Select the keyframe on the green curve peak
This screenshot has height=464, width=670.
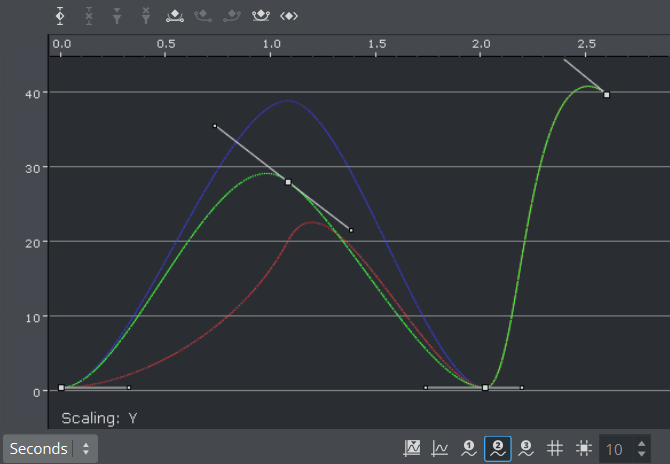point(288,182)
